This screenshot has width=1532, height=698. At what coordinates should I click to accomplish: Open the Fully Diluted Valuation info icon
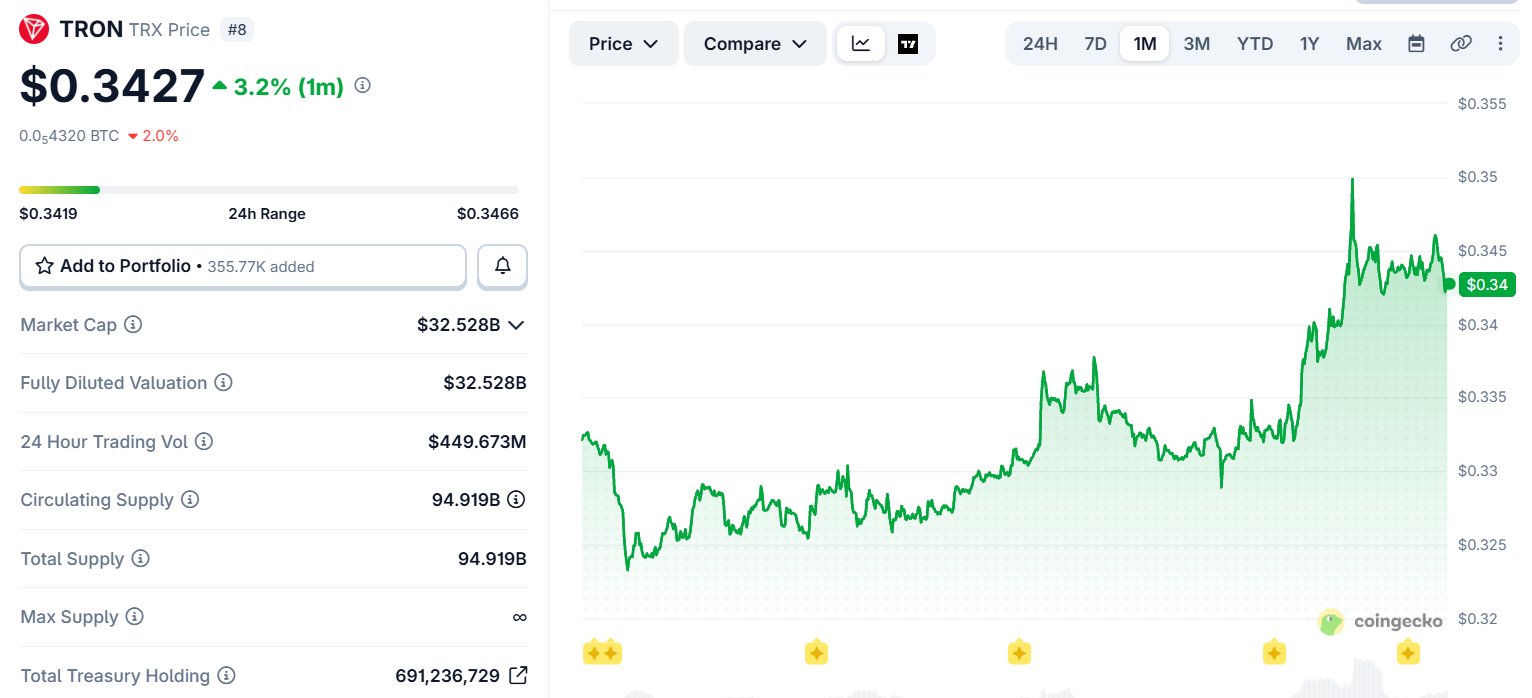224,383
